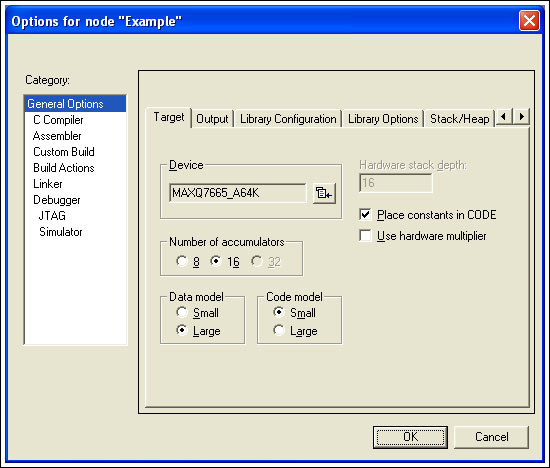Uncheck Place constants in CODE
The width and height of the screenshot is (550, 468).
click(365, 214)
